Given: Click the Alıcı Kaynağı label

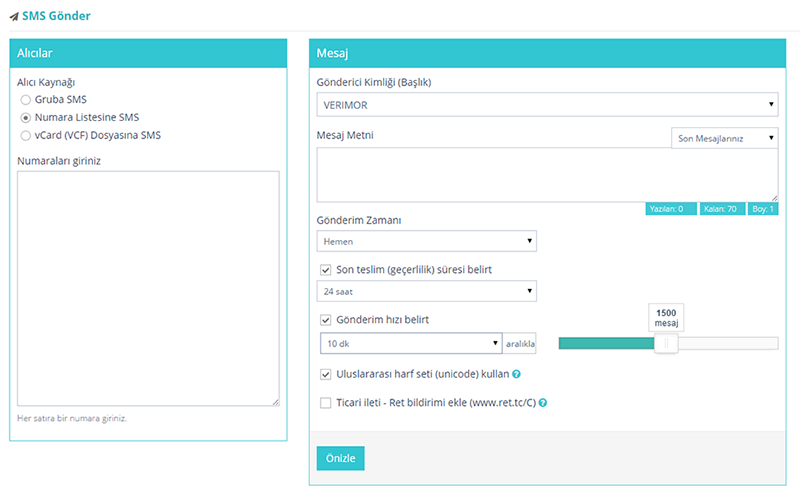Looking at the screenshot, I should [x=46, y=82].
